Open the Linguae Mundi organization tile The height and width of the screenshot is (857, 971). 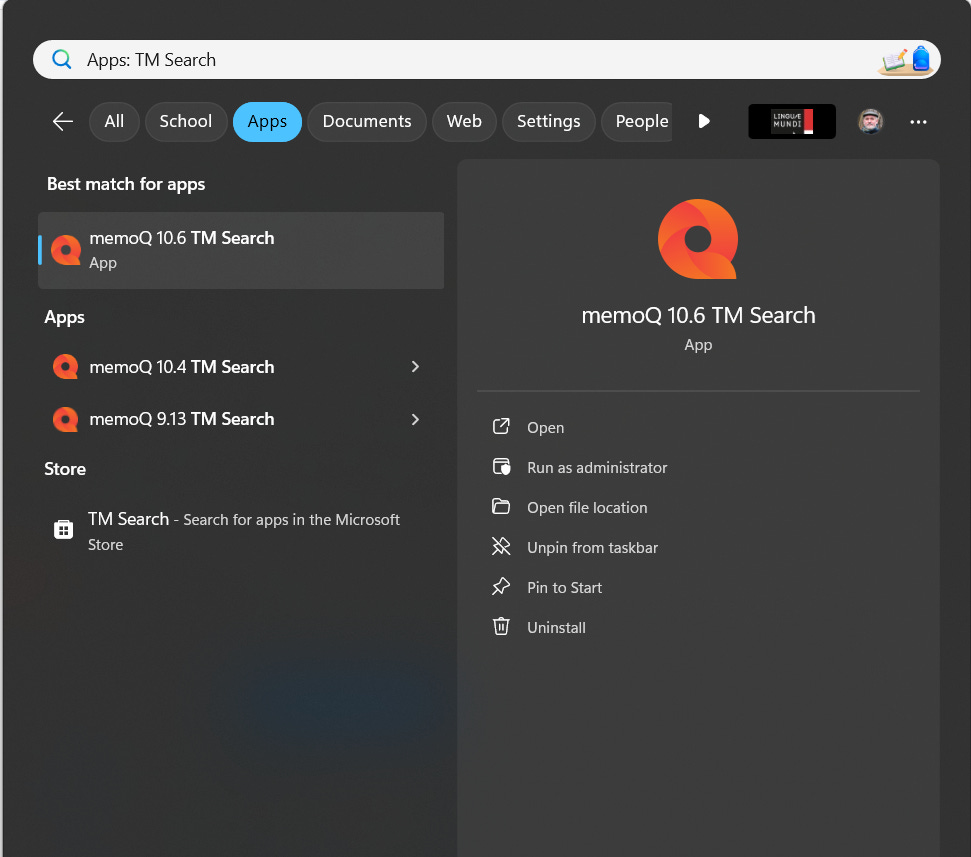click(792, 121)
